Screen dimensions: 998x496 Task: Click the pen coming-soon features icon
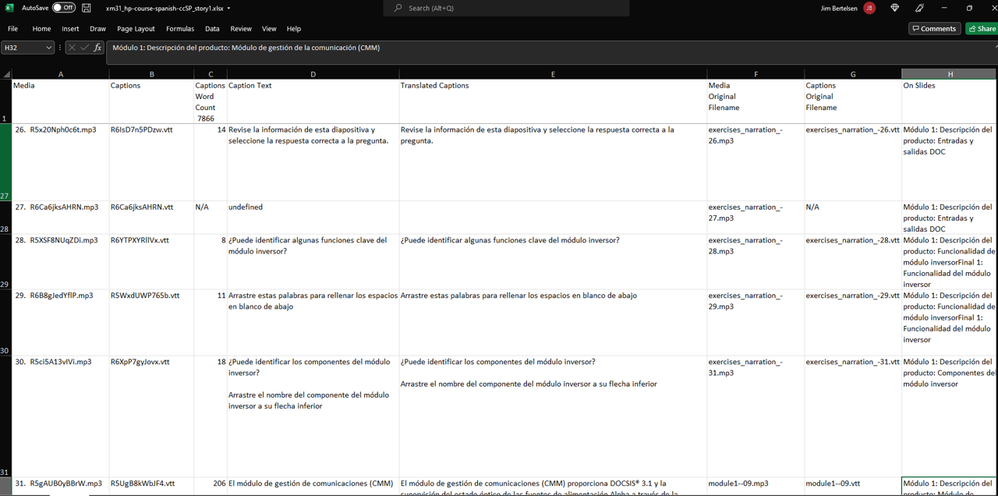click(x=920, y=8)
